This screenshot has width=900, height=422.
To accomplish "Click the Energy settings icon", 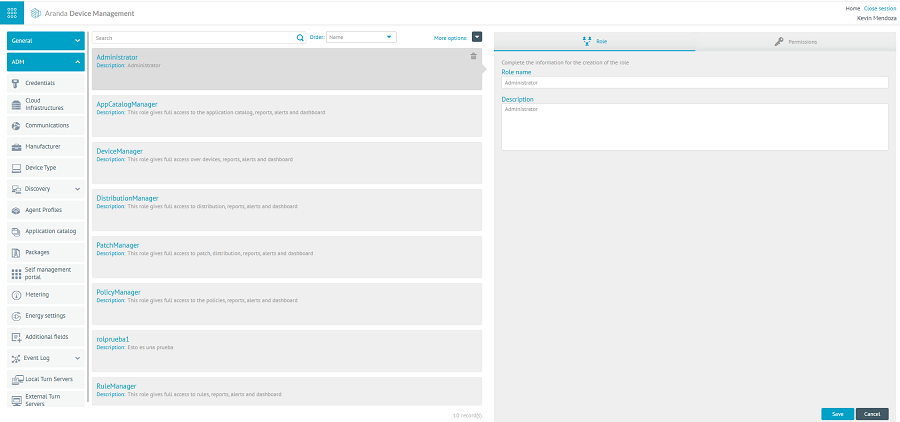I will click(x=16, y=316).
